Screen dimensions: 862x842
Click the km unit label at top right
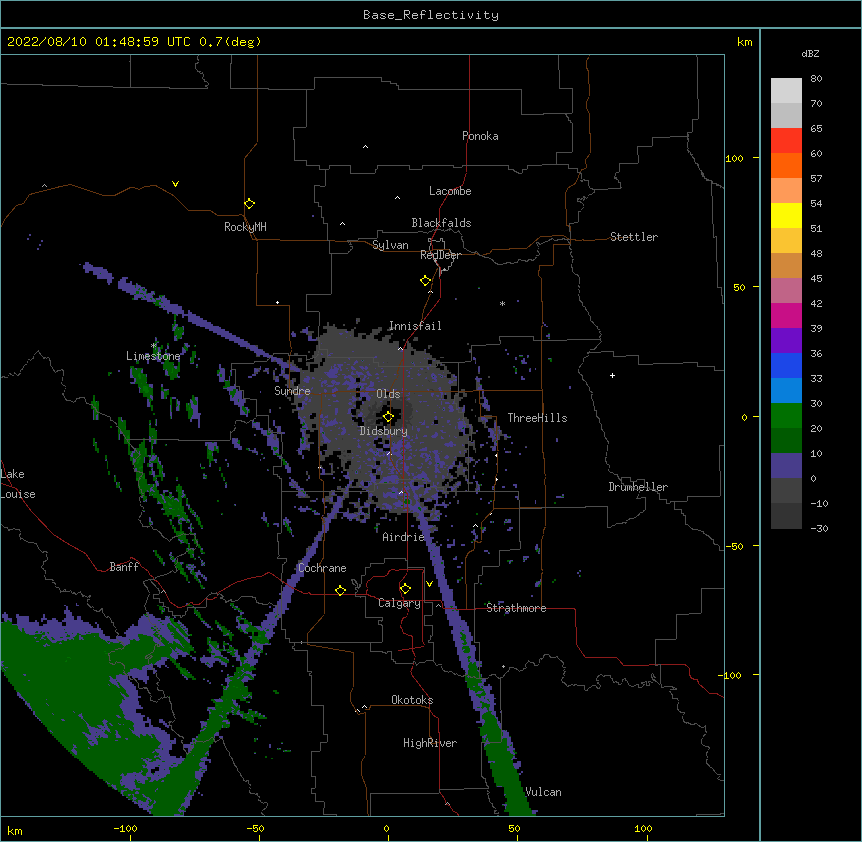(744, 42)
